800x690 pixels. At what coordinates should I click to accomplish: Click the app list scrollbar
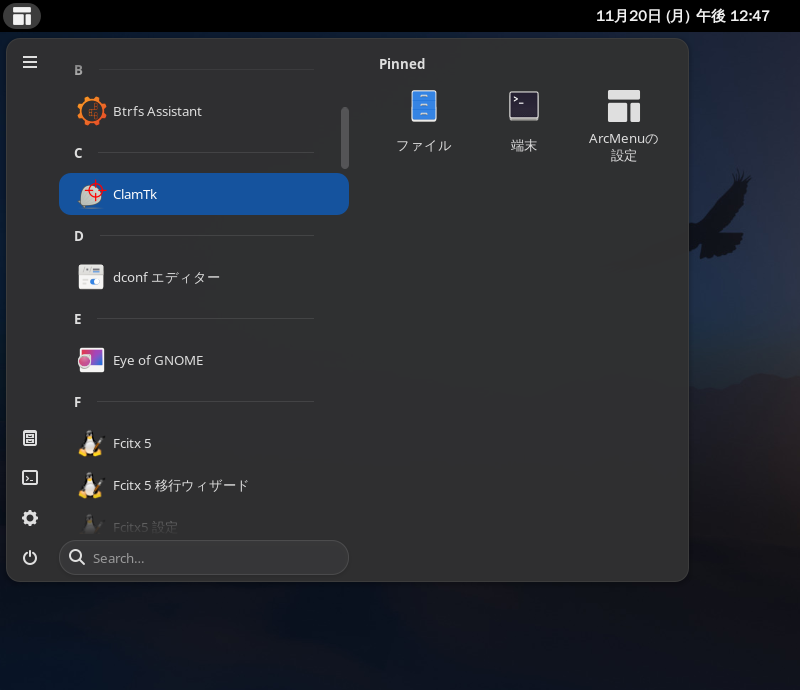point(345,138)
